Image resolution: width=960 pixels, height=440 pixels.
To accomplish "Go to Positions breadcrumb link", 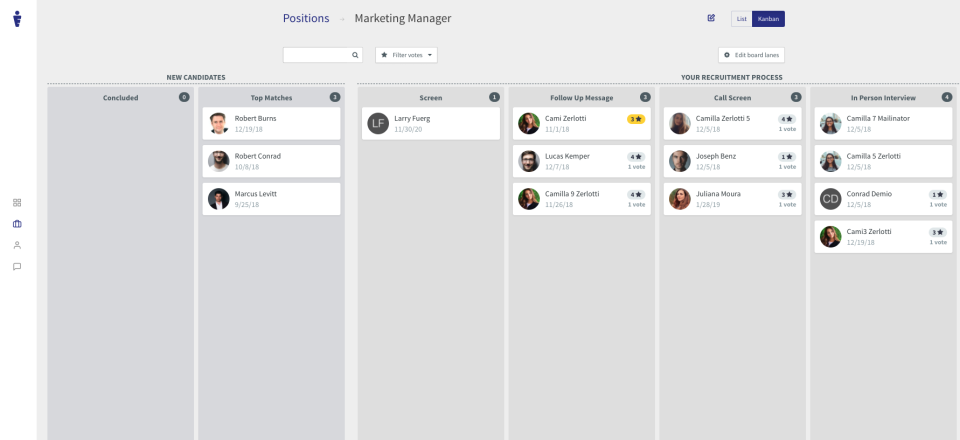I will [x=306, y=18].
